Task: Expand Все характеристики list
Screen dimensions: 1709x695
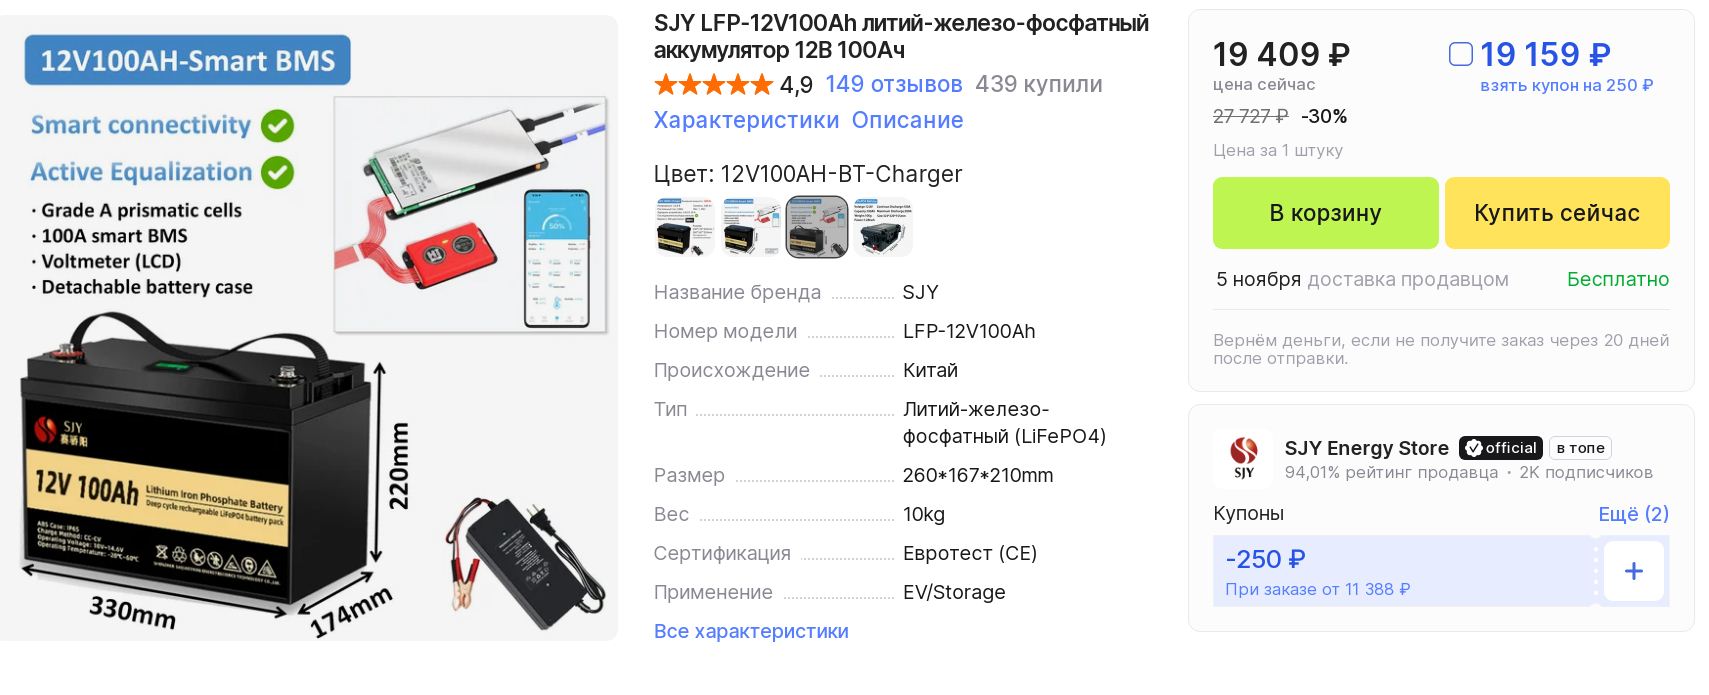Action: click(x=751, y=631)
